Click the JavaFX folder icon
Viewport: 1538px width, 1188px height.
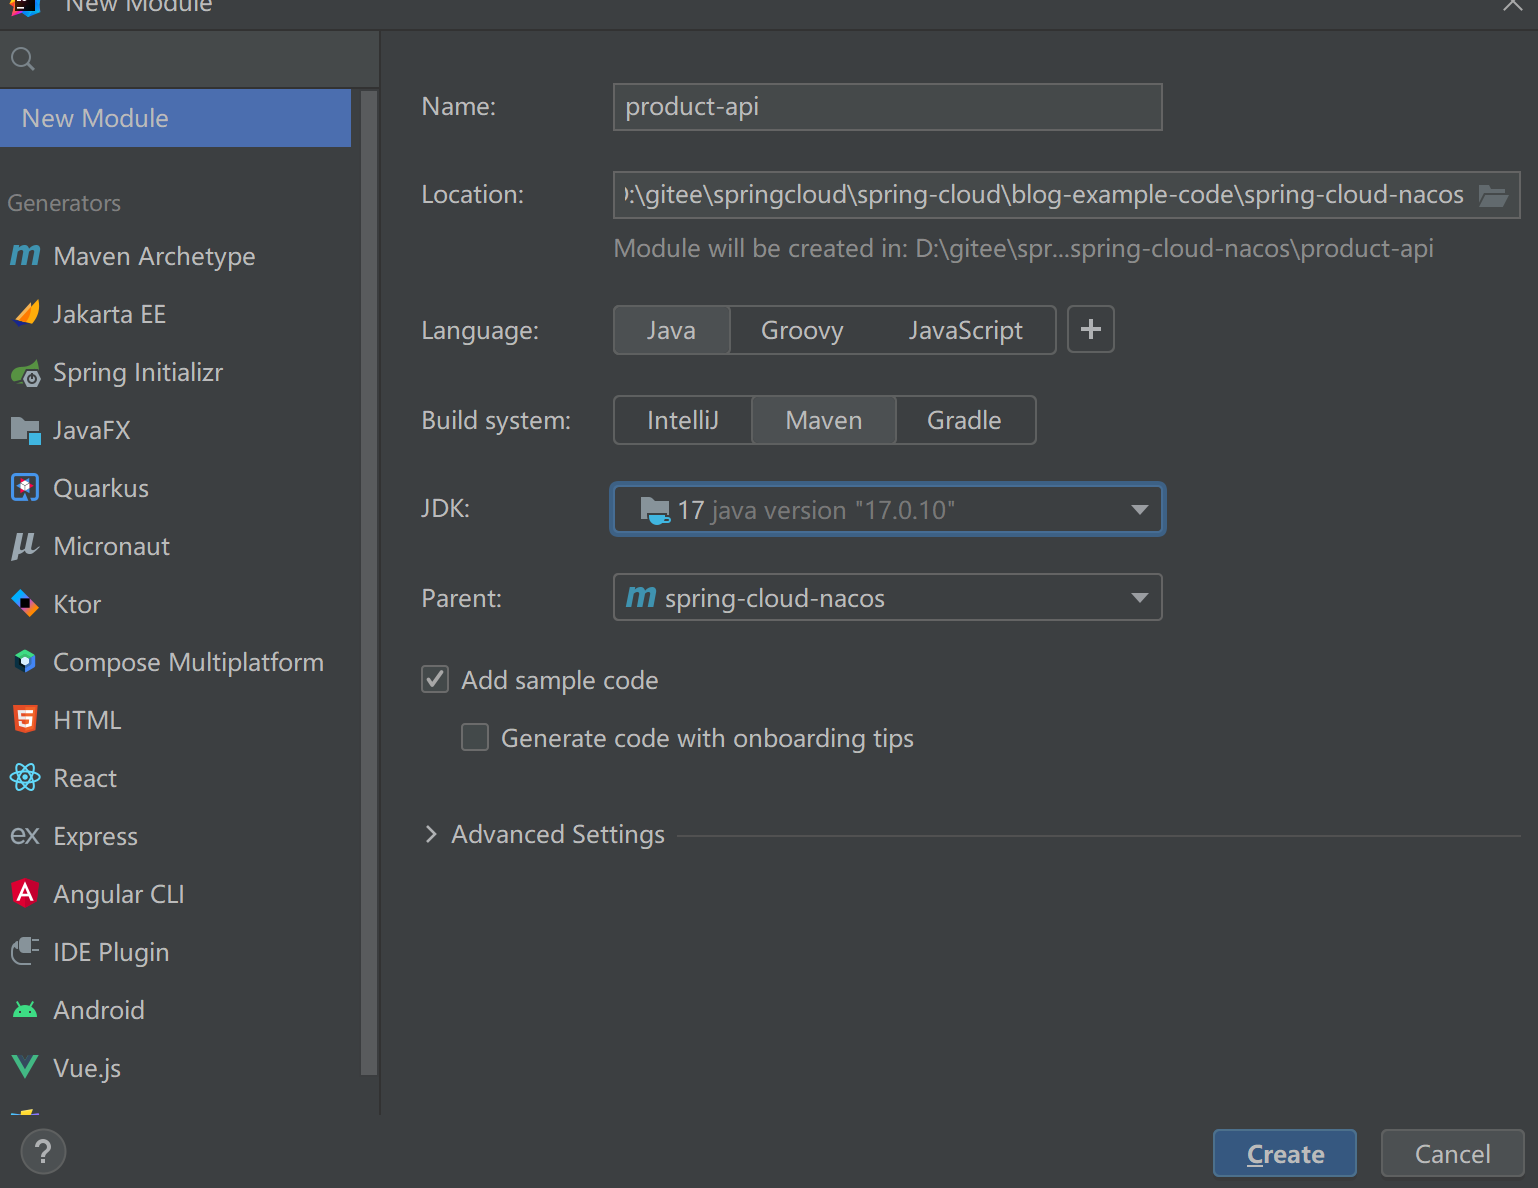coord(25,430)
